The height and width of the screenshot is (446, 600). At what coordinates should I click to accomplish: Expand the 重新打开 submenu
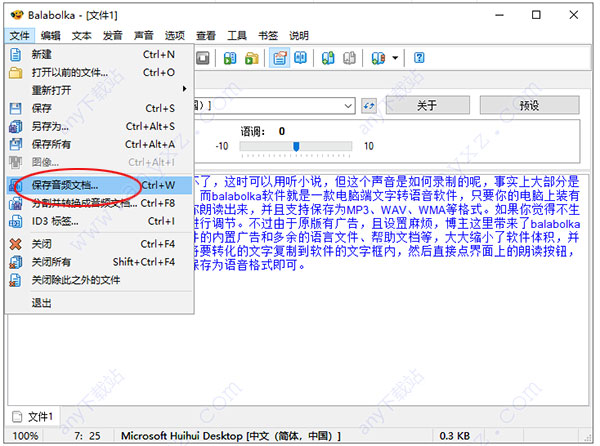click(99, 90)
